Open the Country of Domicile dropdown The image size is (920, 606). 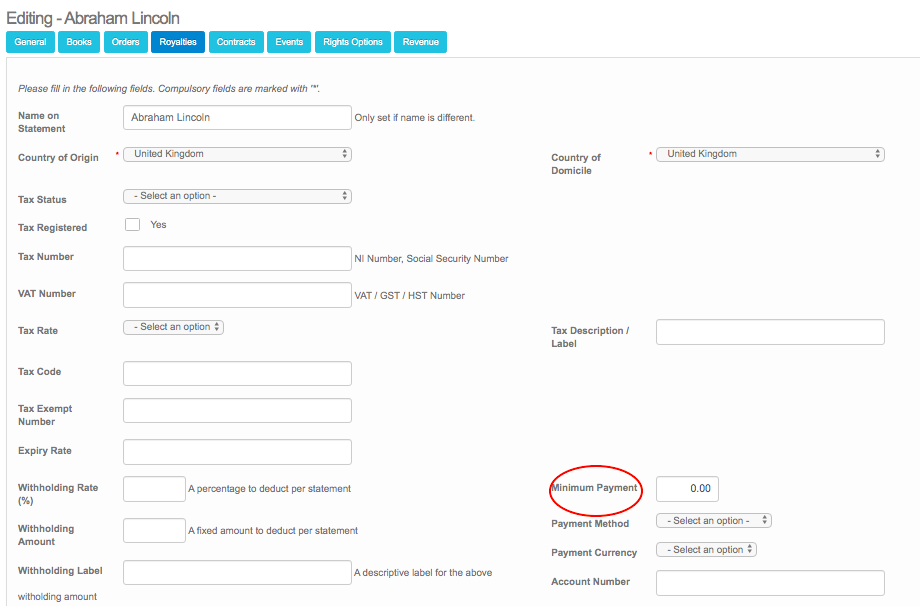(x=770, y=154)
